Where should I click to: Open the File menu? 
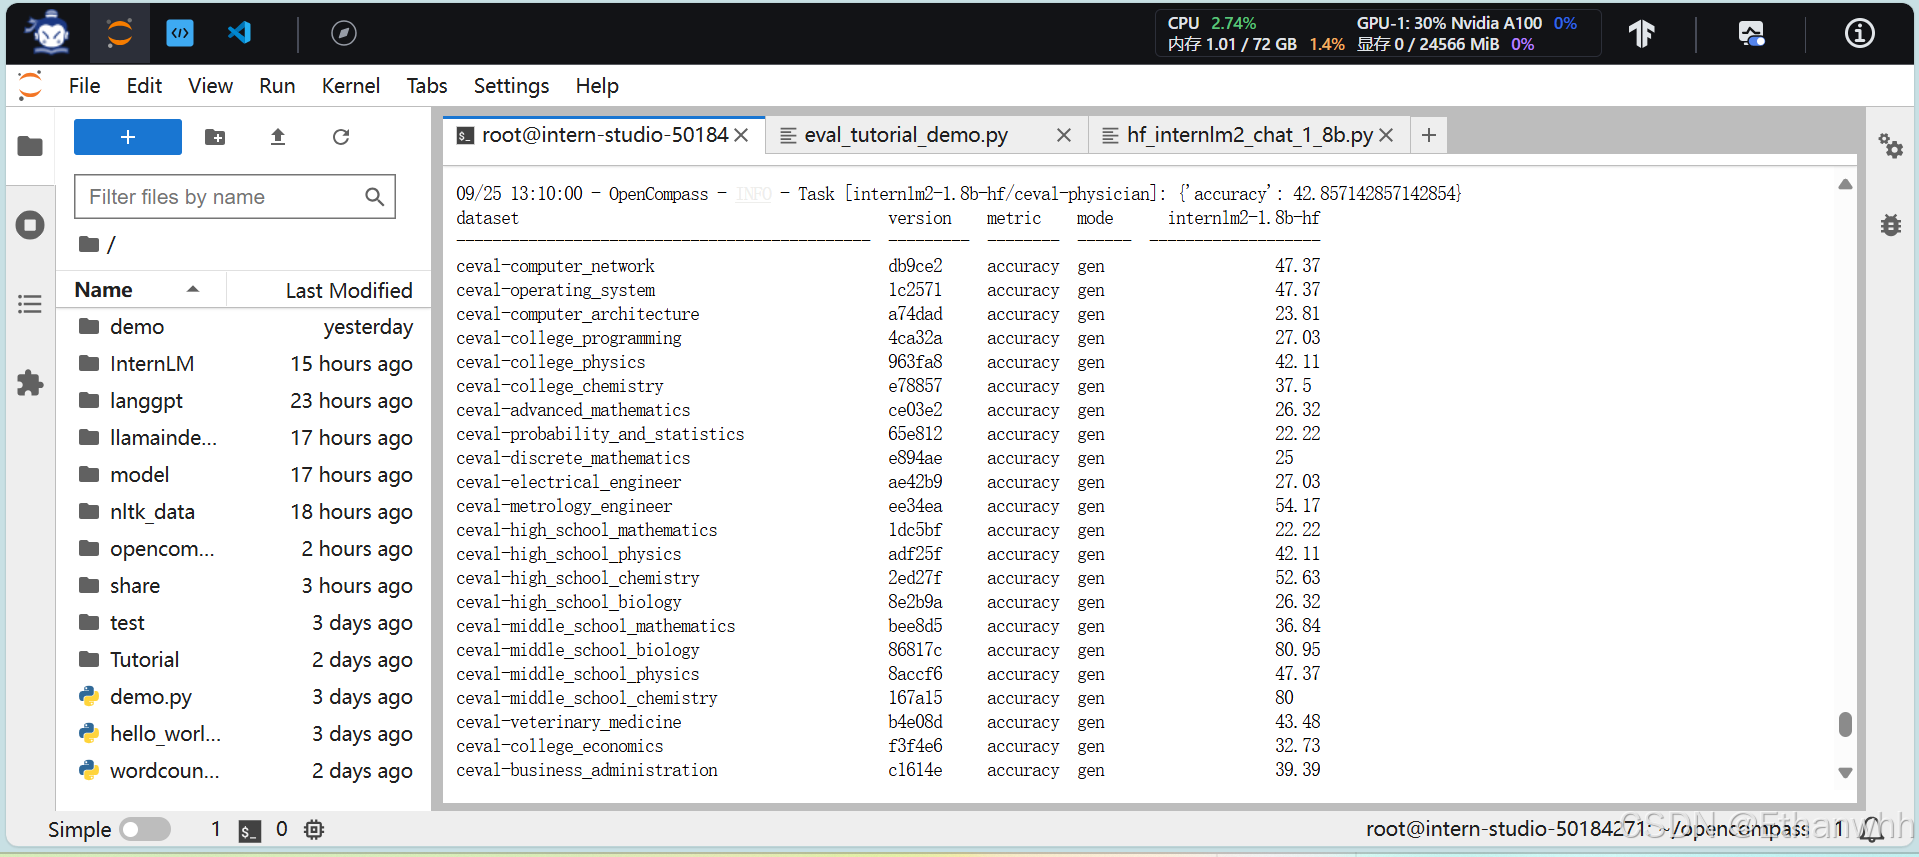pyautogui.click(x=84, y=86)
